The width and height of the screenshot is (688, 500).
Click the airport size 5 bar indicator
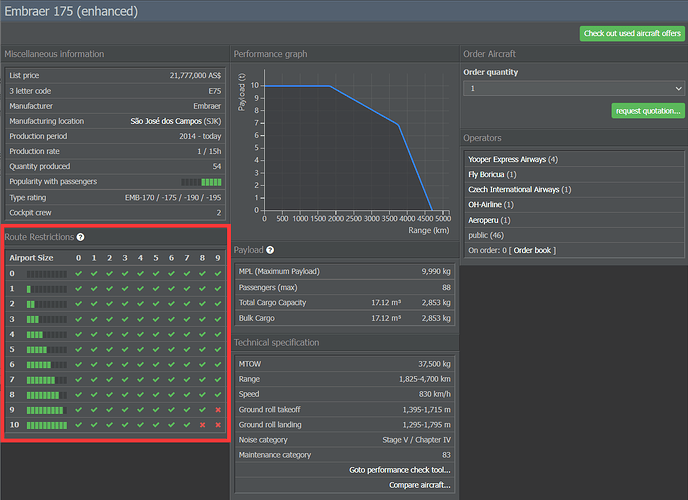click(x=47, y=350)
